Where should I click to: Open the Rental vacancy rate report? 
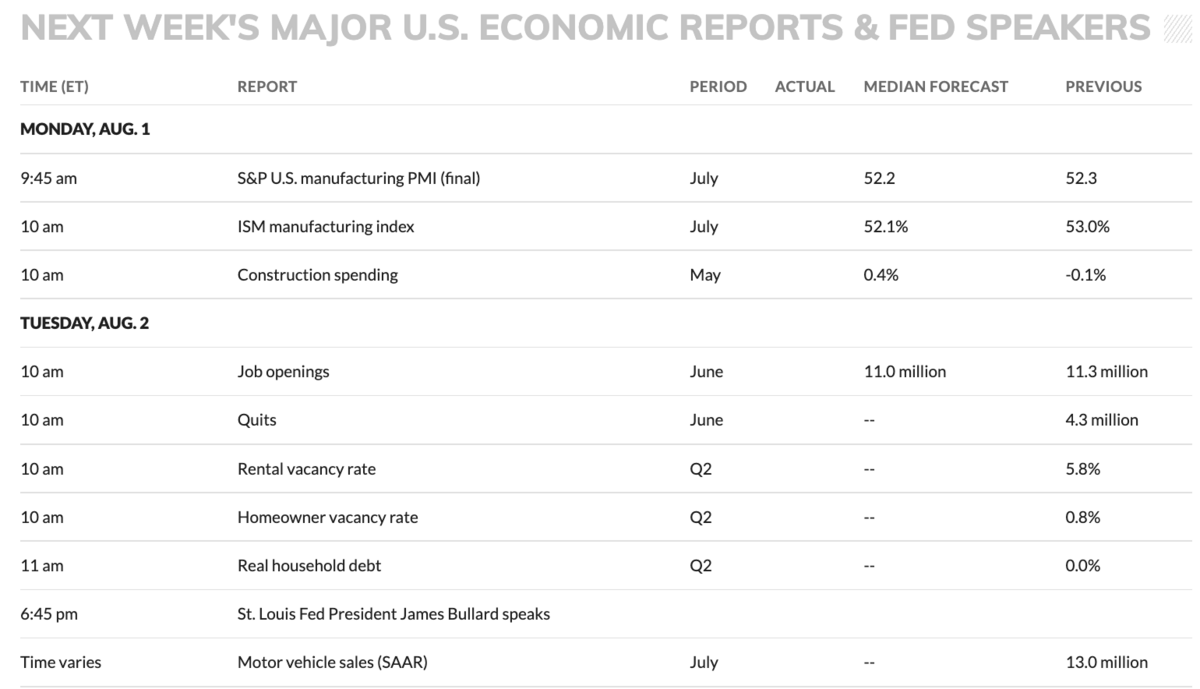tap(306, 469)
